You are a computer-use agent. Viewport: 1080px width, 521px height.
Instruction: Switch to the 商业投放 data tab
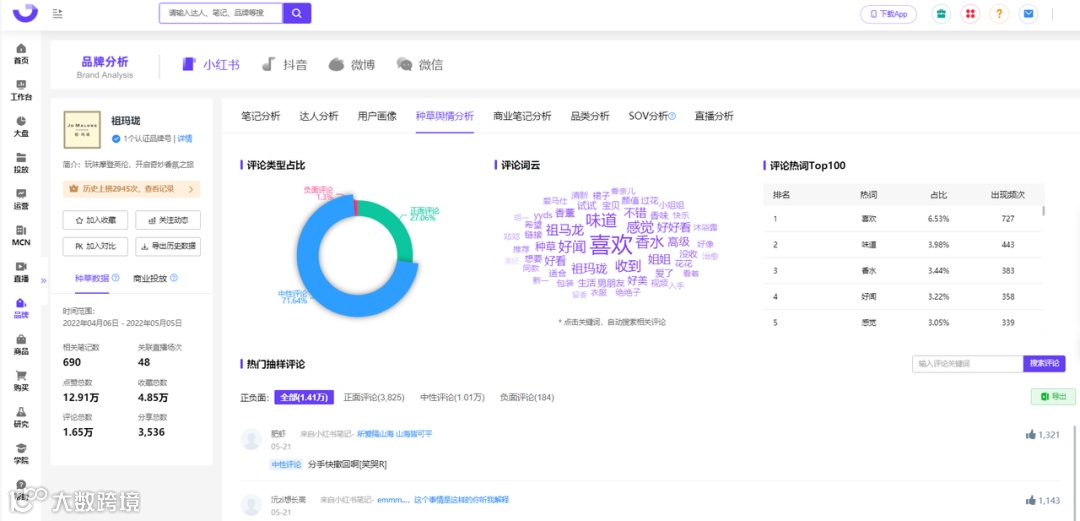pyautogui.click(x=150, y=278)
